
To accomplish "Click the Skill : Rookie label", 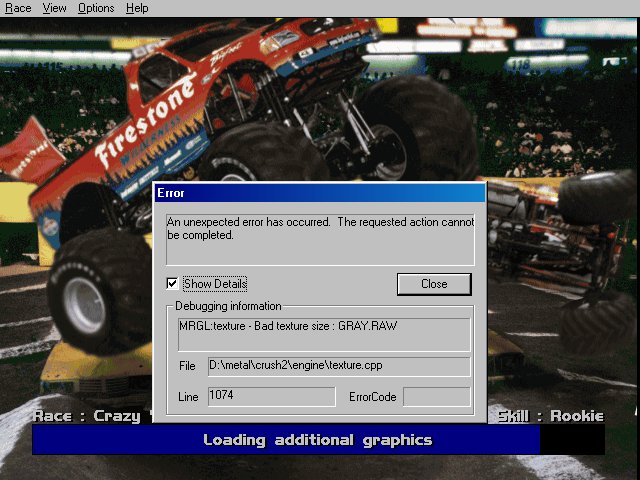I will pos(549,416).
